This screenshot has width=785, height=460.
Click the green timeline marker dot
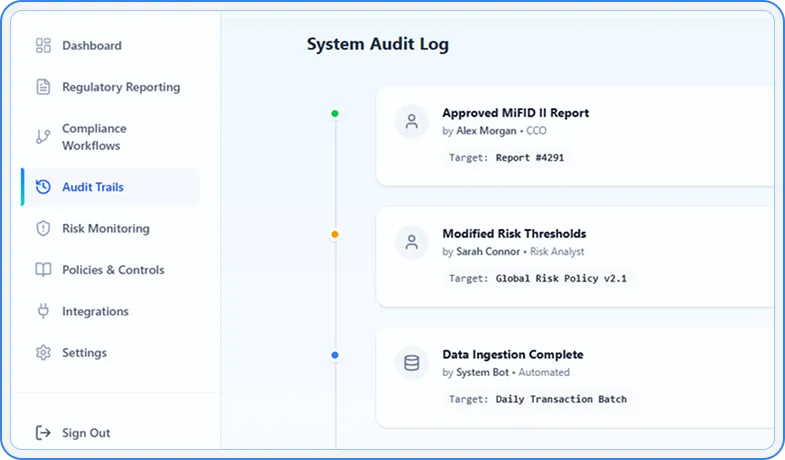pyautogui.click(x=335, y=114)
